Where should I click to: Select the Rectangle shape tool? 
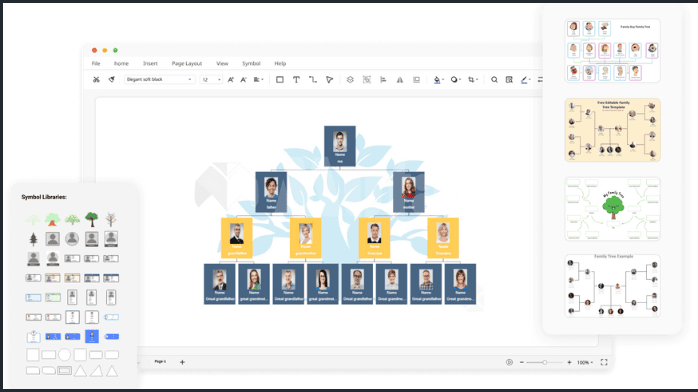pos(280,80)
